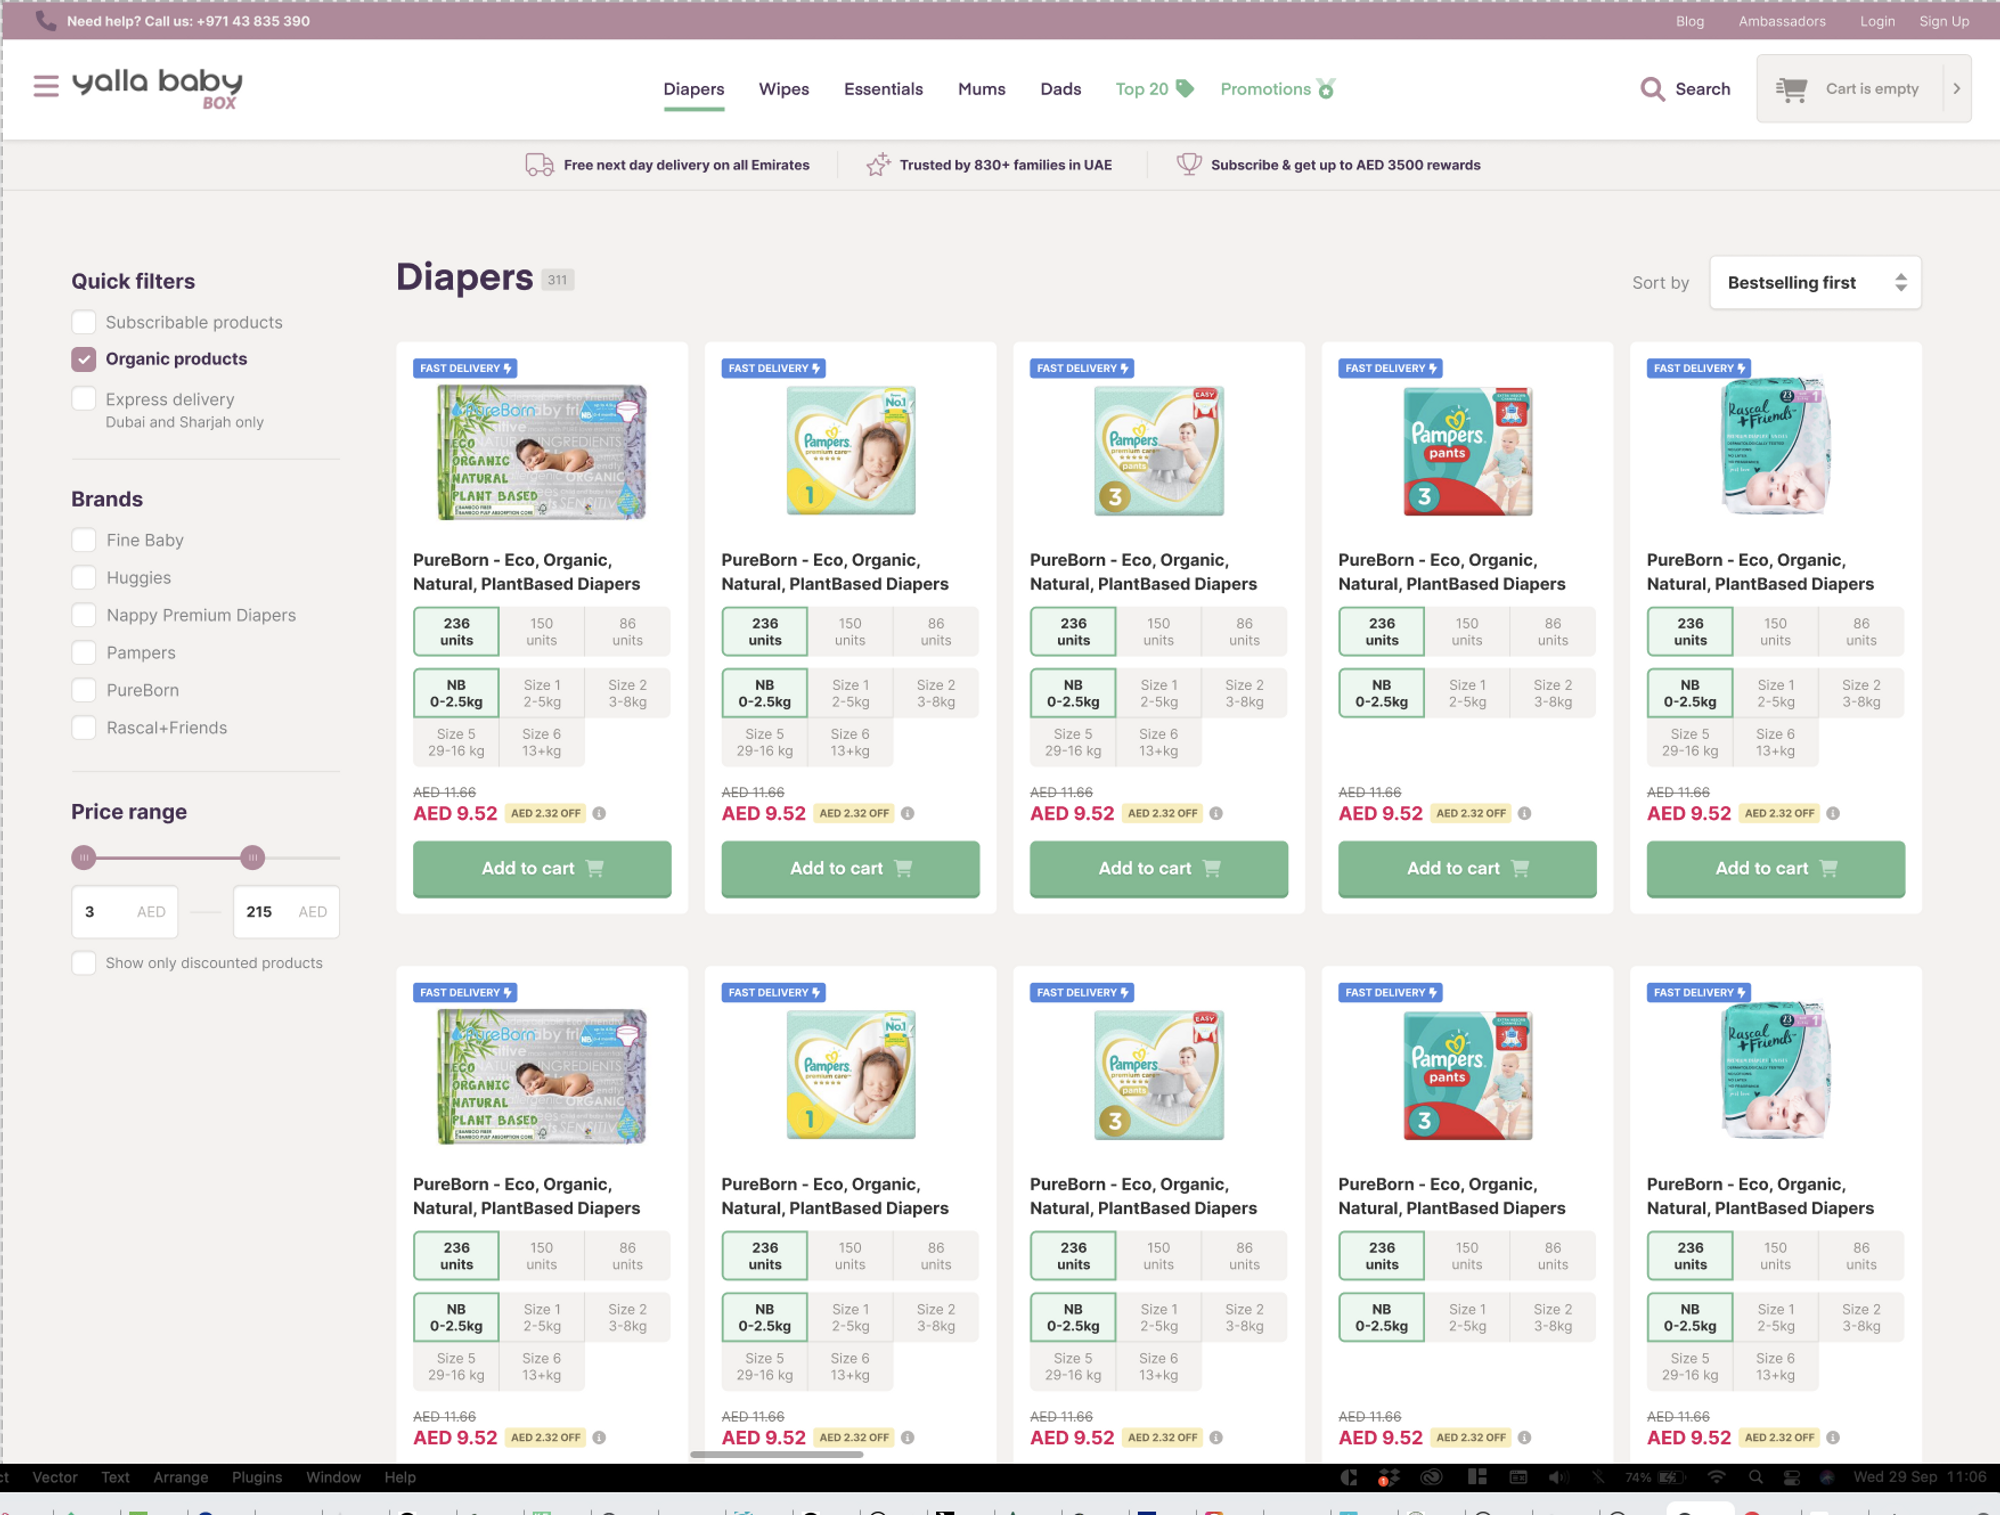Uncheck the Organic products filter
Viewport: 2000px width, 1515px height.
84,359
